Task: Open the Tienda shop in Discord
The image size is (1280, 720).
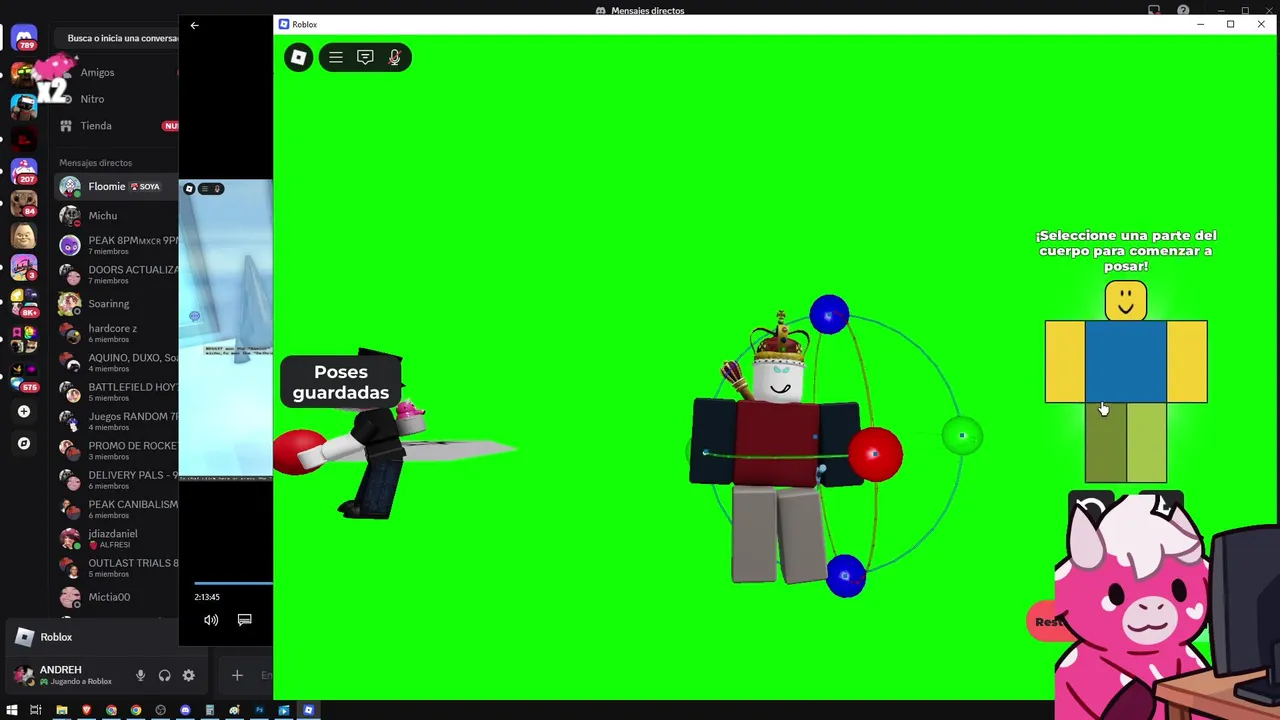Action: click(x=118, y=126)
